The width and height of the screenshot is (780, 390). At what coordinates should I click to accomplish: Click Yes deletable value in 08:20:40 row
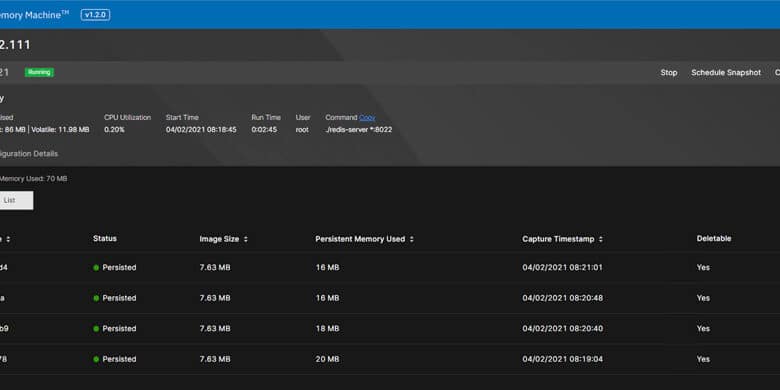703,328
